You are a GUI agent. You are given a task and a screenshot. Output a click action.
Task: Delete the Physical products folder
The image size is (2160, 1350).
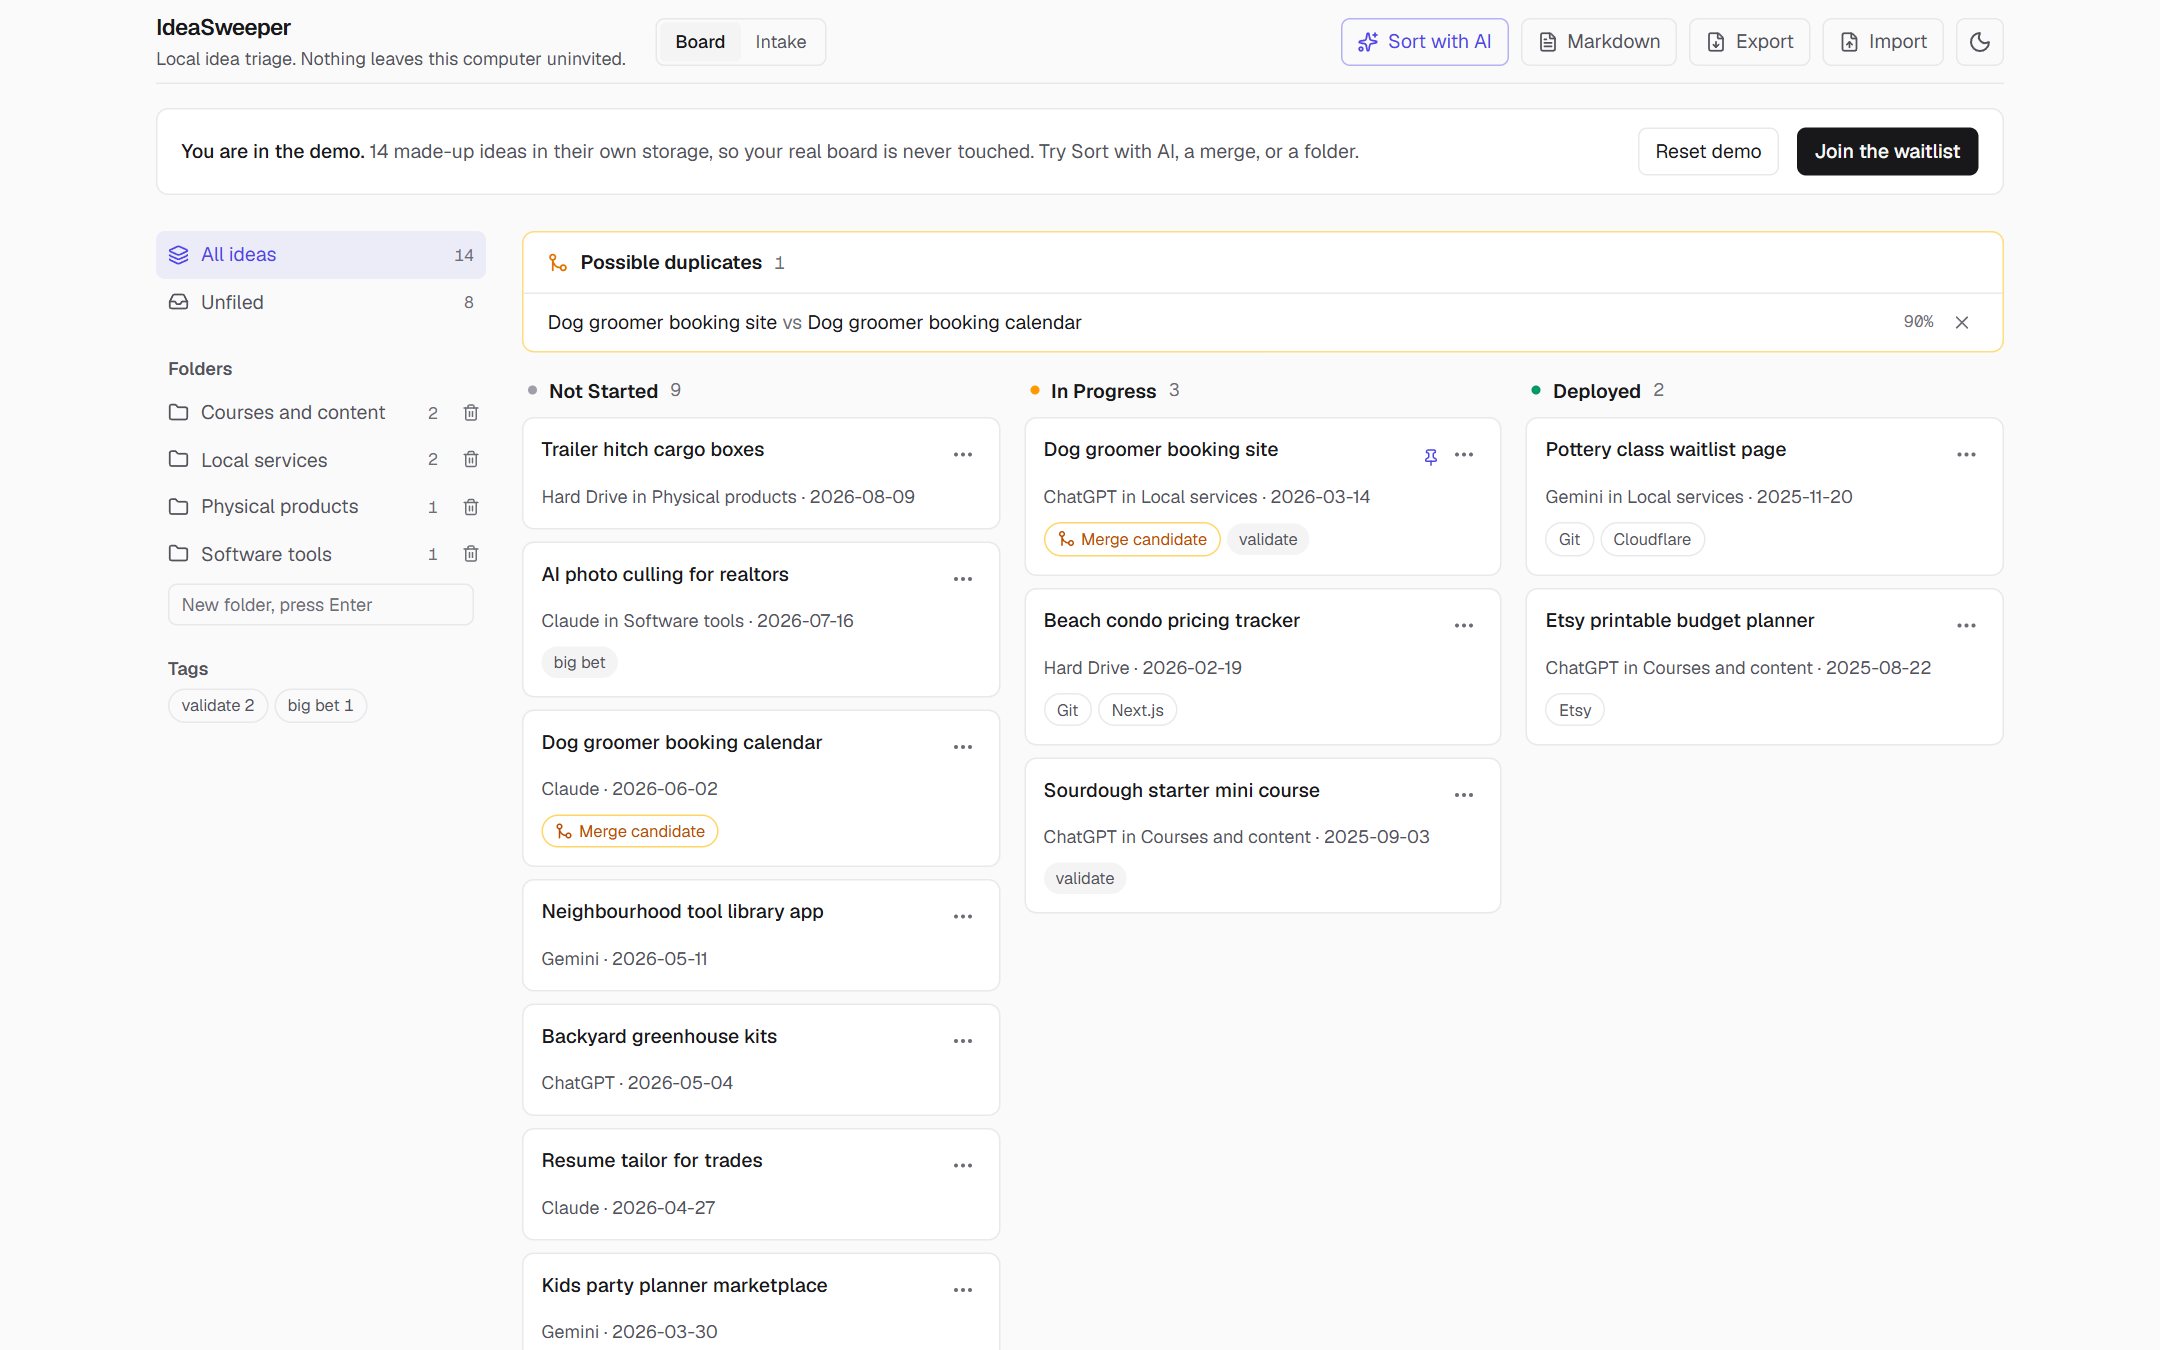pyautogui.click(x=471, y=507)
